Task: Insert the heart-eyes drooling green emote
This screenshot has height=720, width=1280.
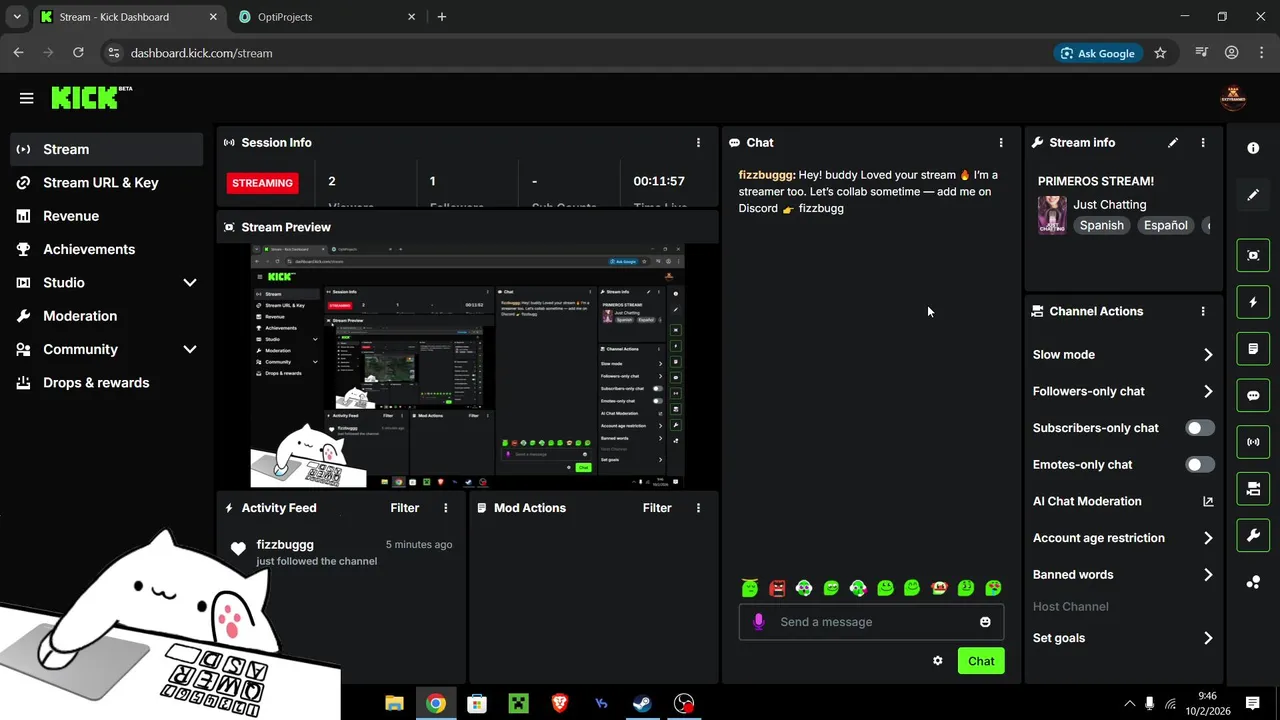Action: [993, 588]
